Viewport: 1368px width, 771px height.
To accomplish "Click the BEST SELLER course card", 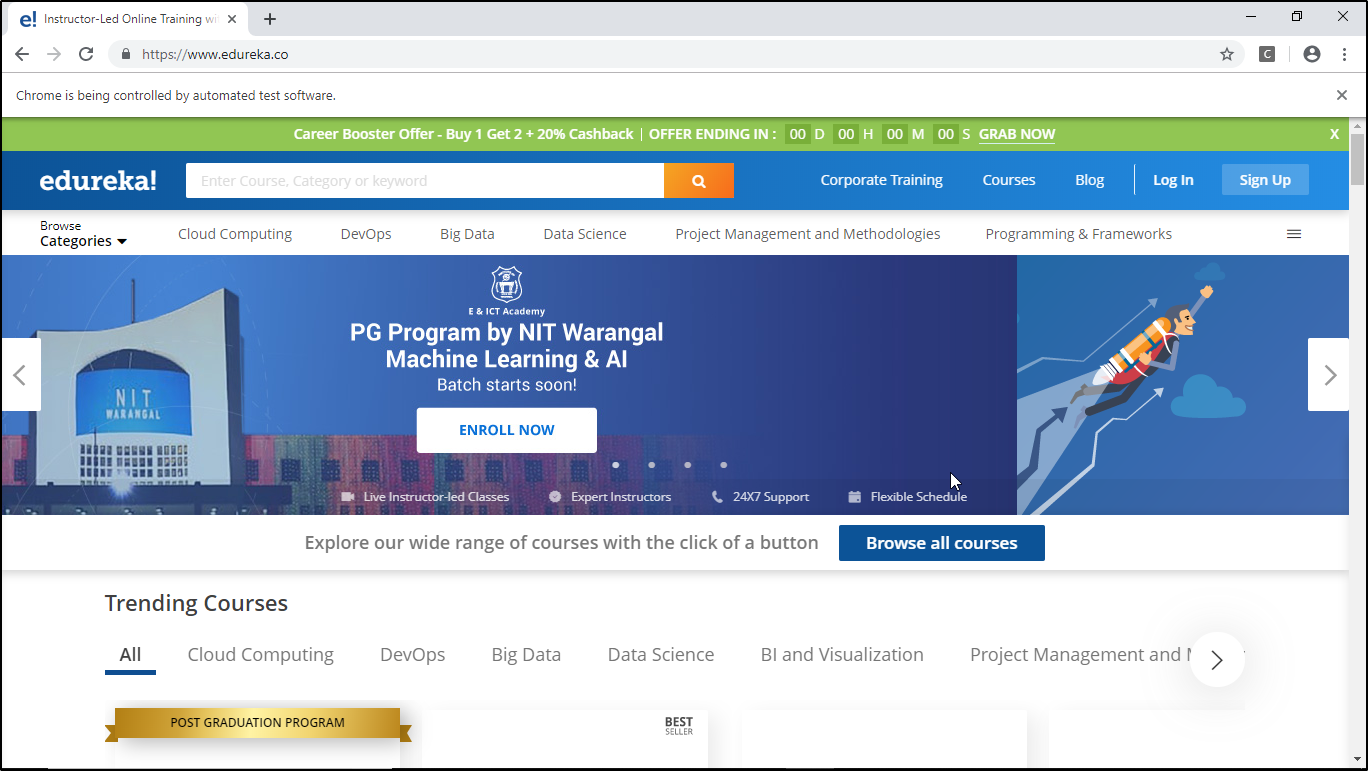I will coord(565,740).
